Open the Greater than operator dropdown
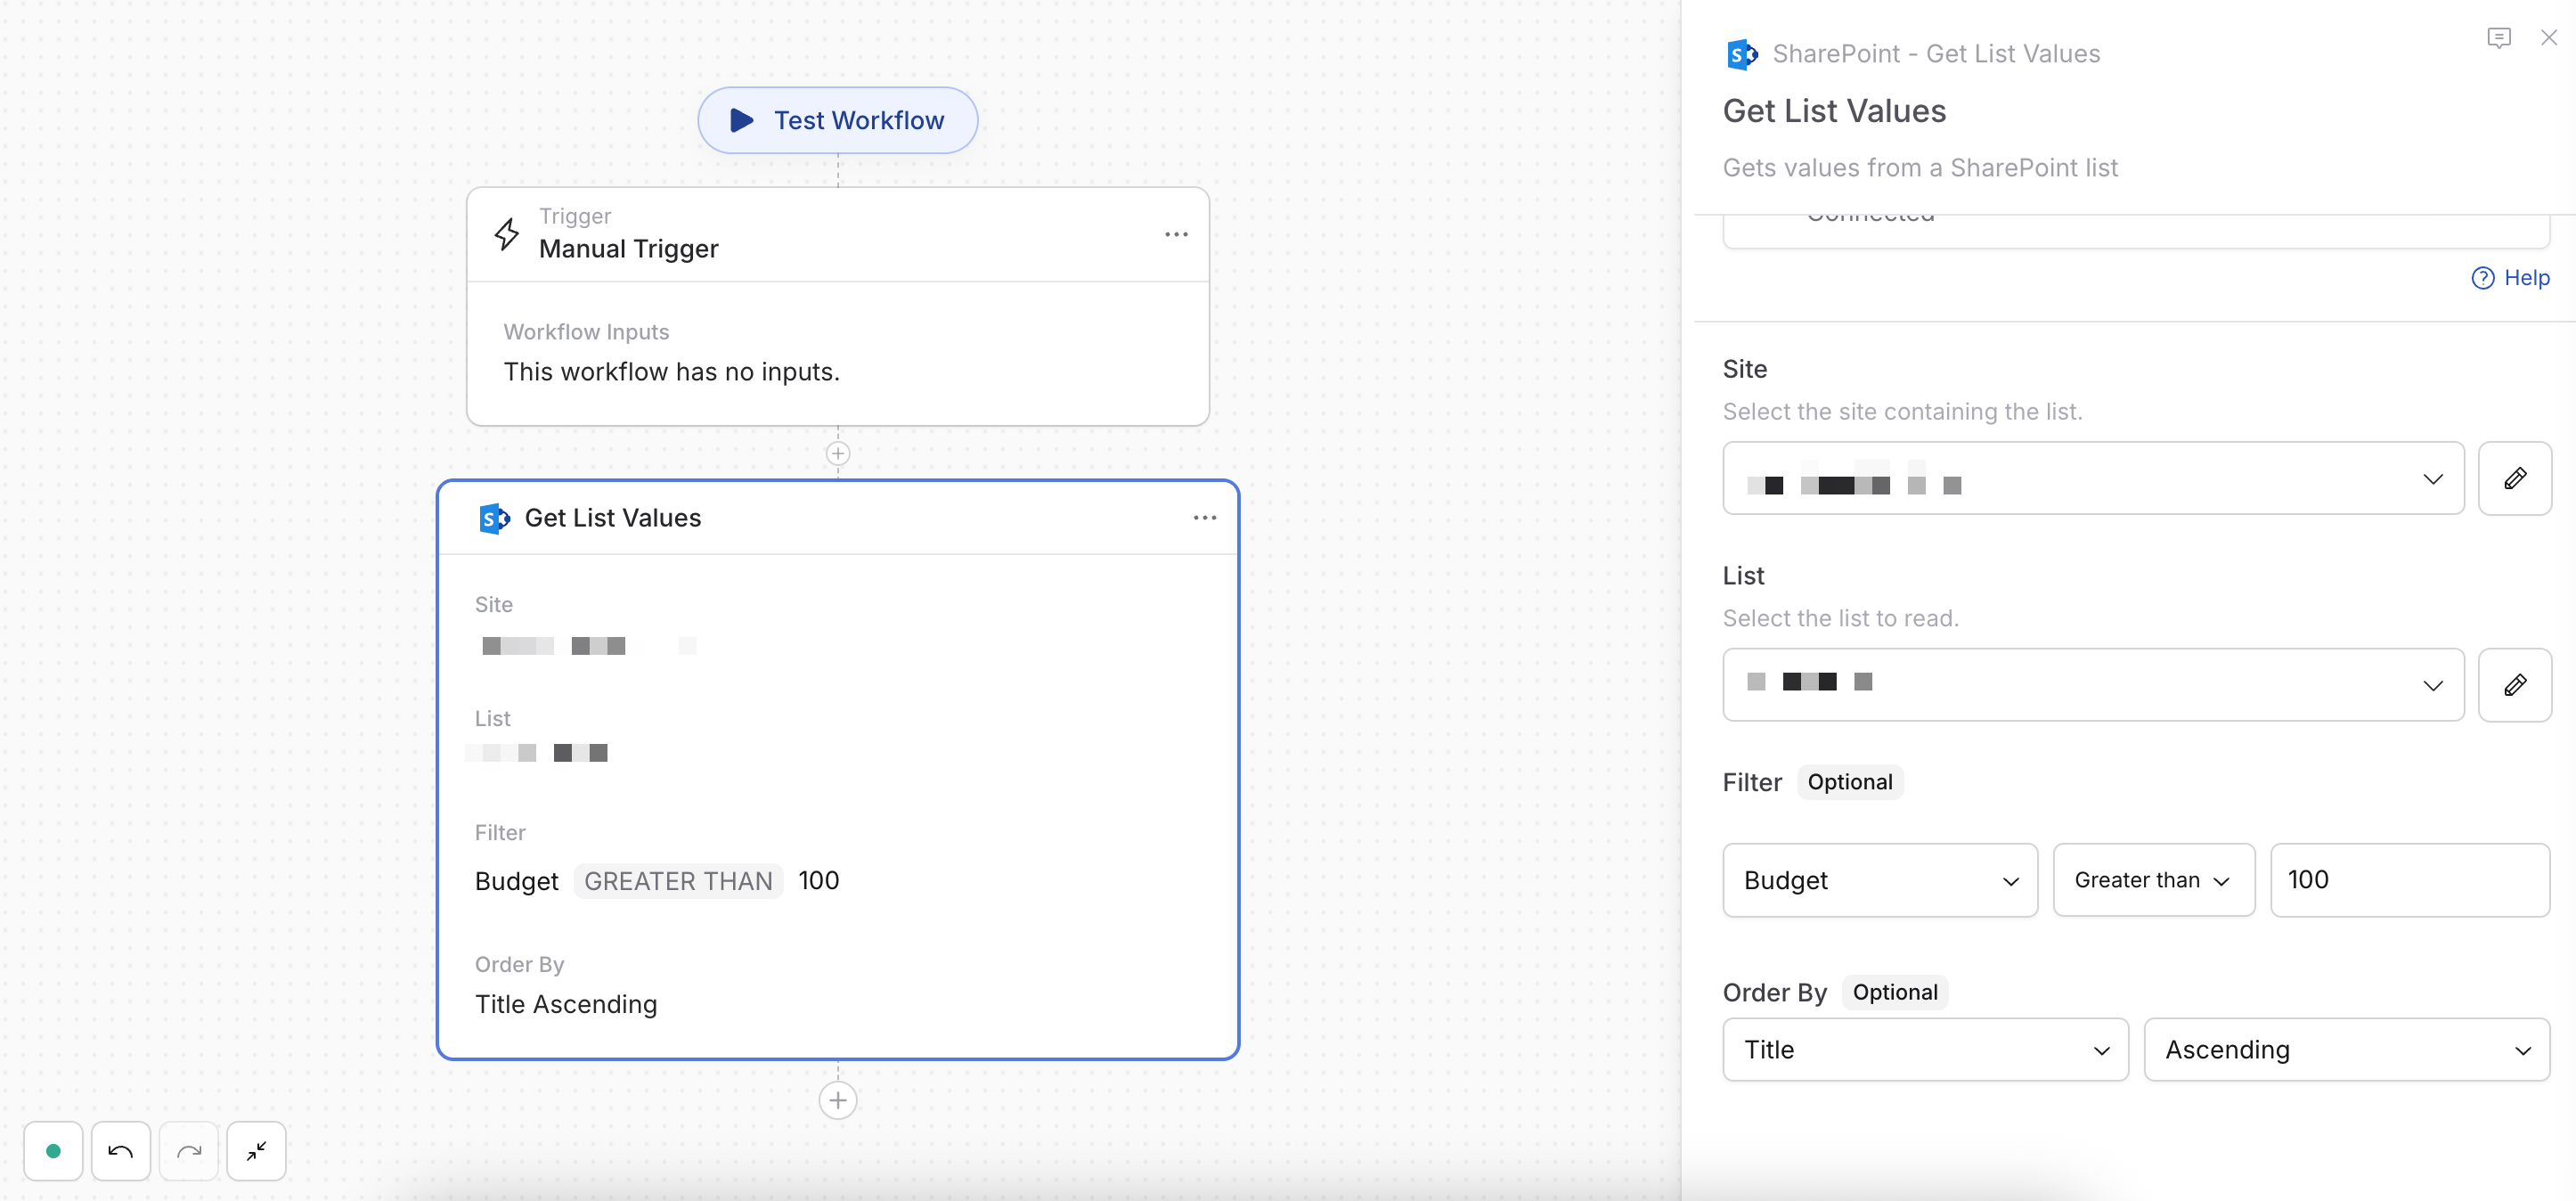The height and width of the screenshot is (1201, 2576). coord(2154,880)
